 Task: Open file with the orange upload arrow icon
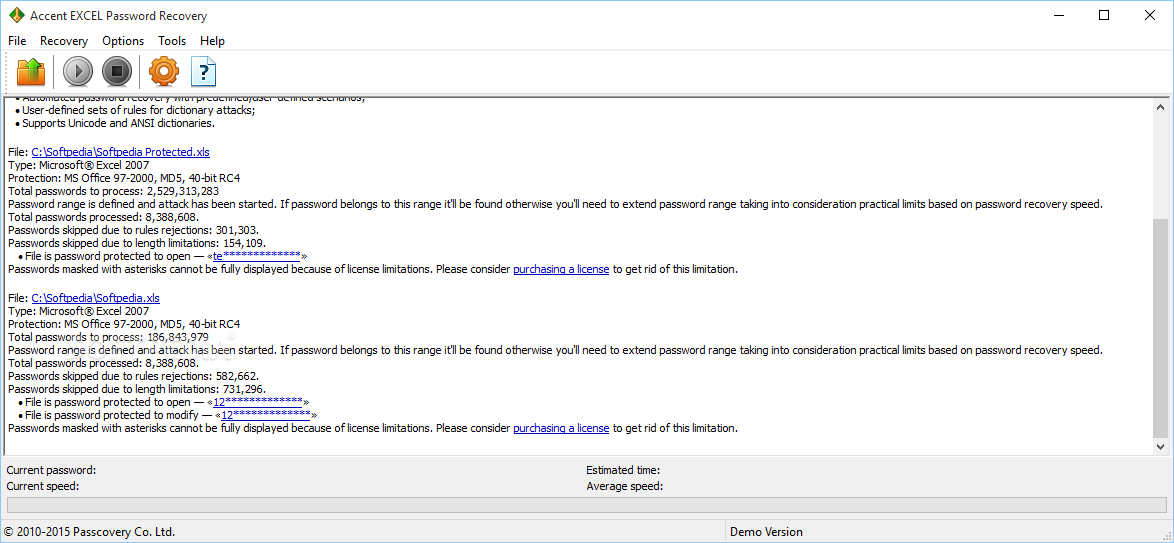31,72
